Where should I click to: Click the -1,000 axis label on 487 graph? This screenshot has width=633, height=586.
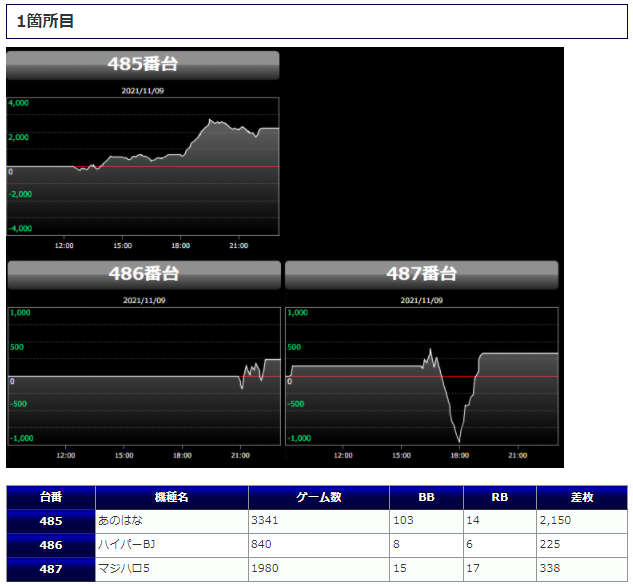(x=299, y=438)
